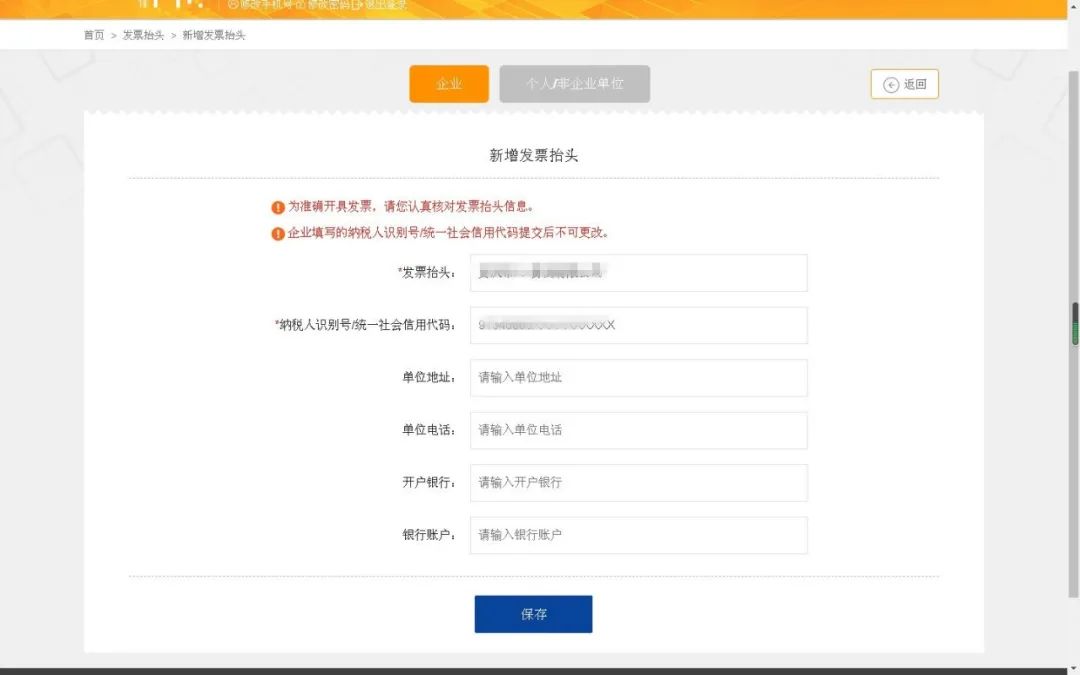Click the 新增发票抬头 form heading
The image size is (1080, 675).
click(x=534, y=156)
